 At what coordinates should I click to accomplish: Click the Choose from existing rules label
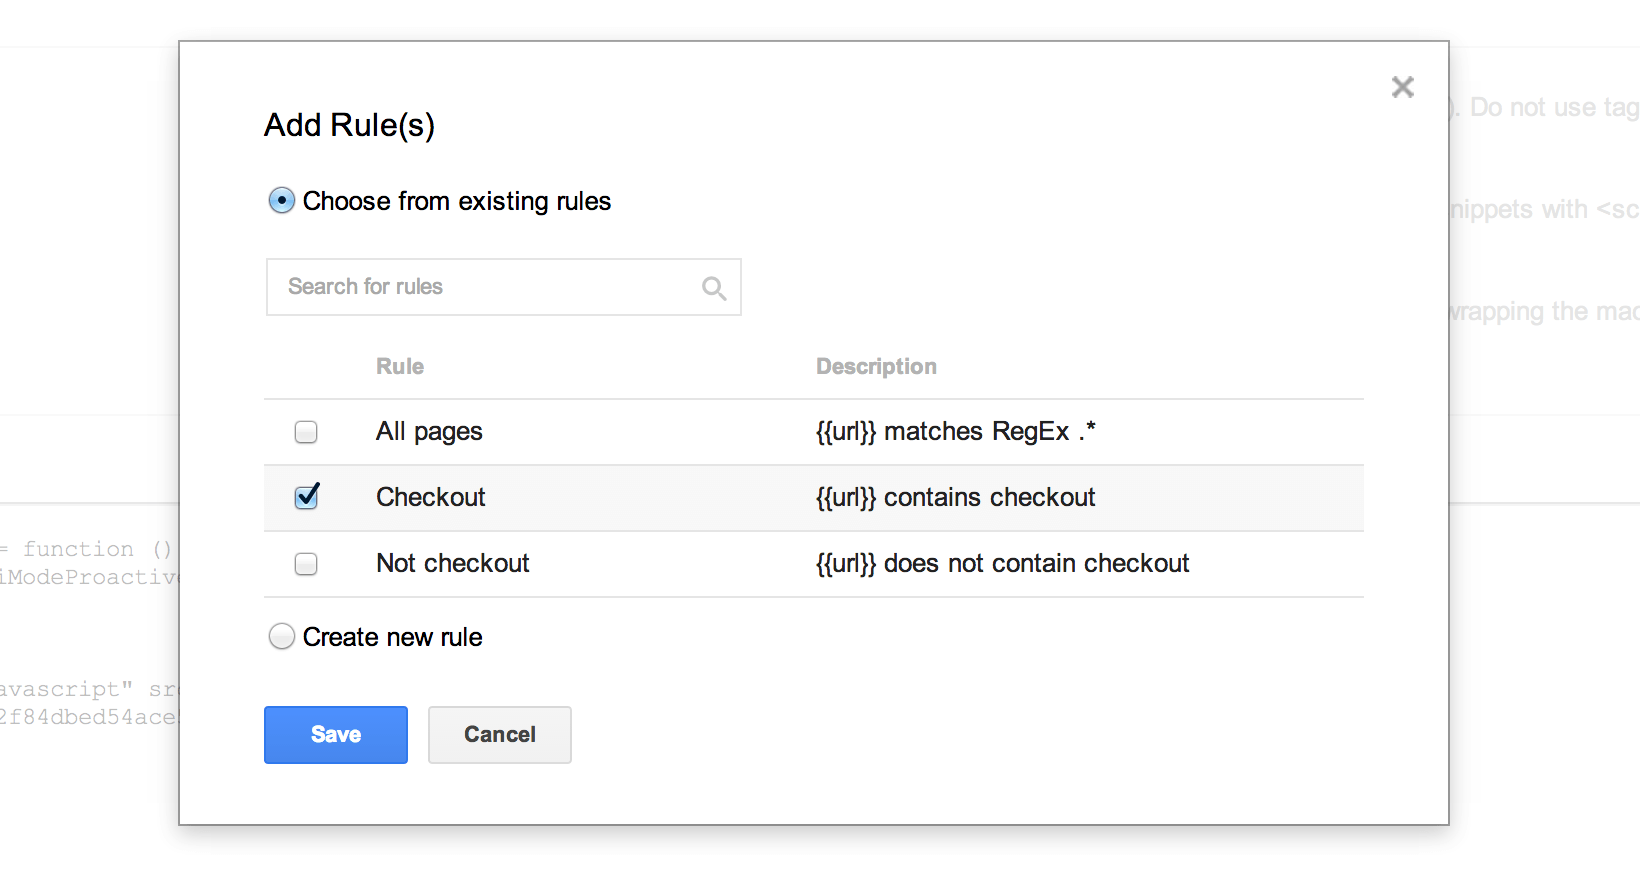pos(457,201)
